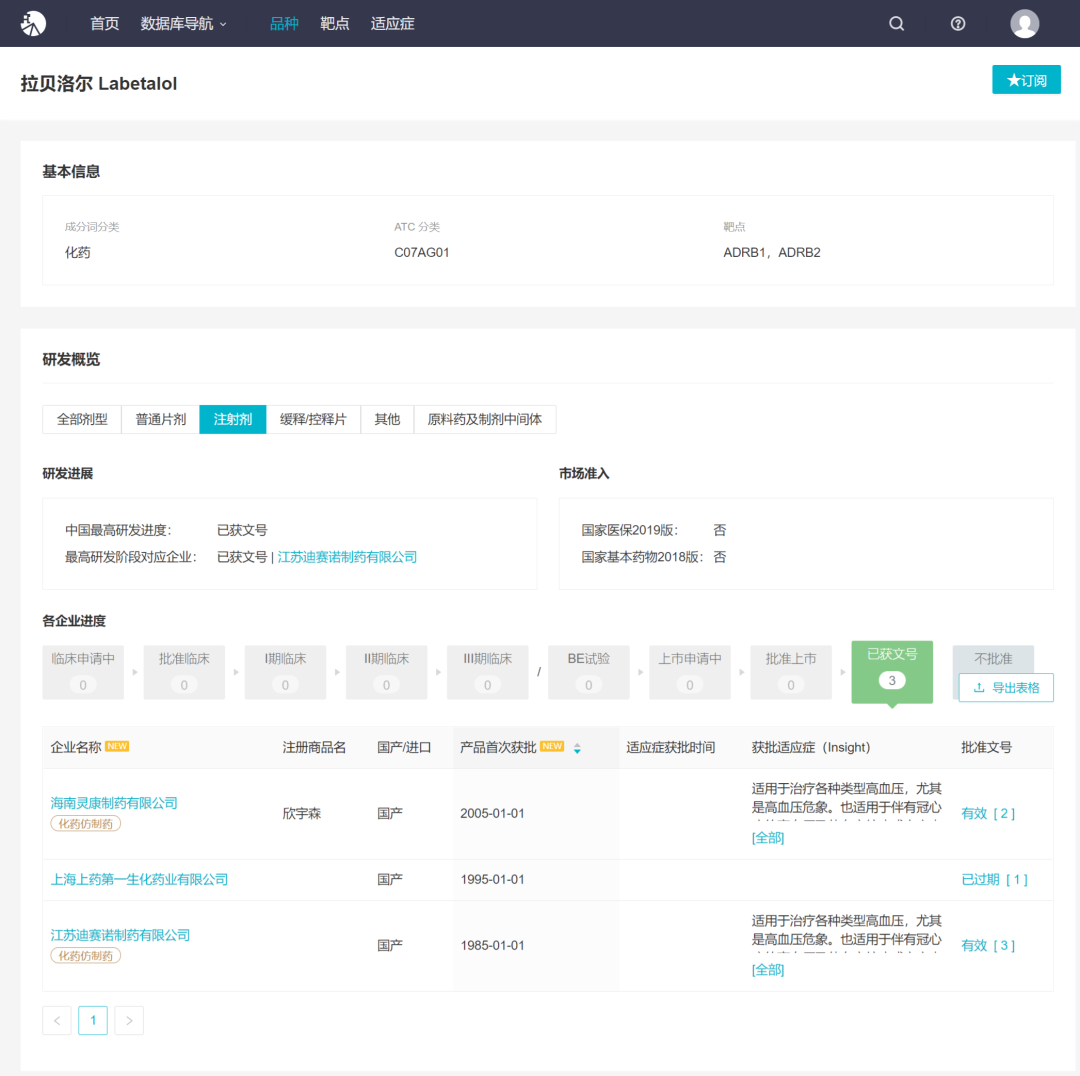This screenshot has width=1080, height=1076.
Task: Subscribe with the ★订阅 button
Action: pyautogui.click(x=1026, y=80)
